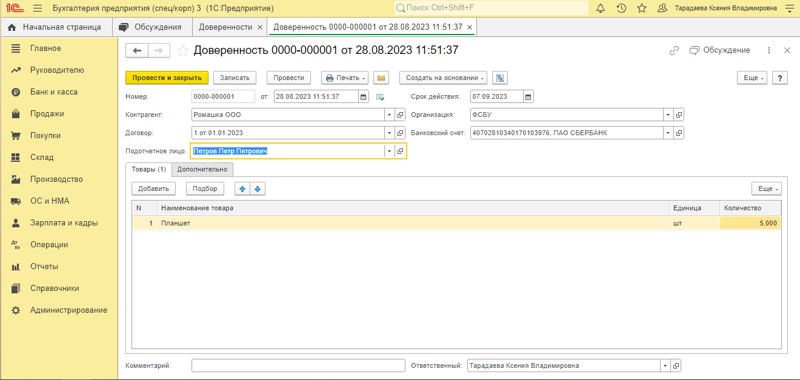
Task: Open Контрагент Ромашка ООО record icon
Action: [401, 115]
